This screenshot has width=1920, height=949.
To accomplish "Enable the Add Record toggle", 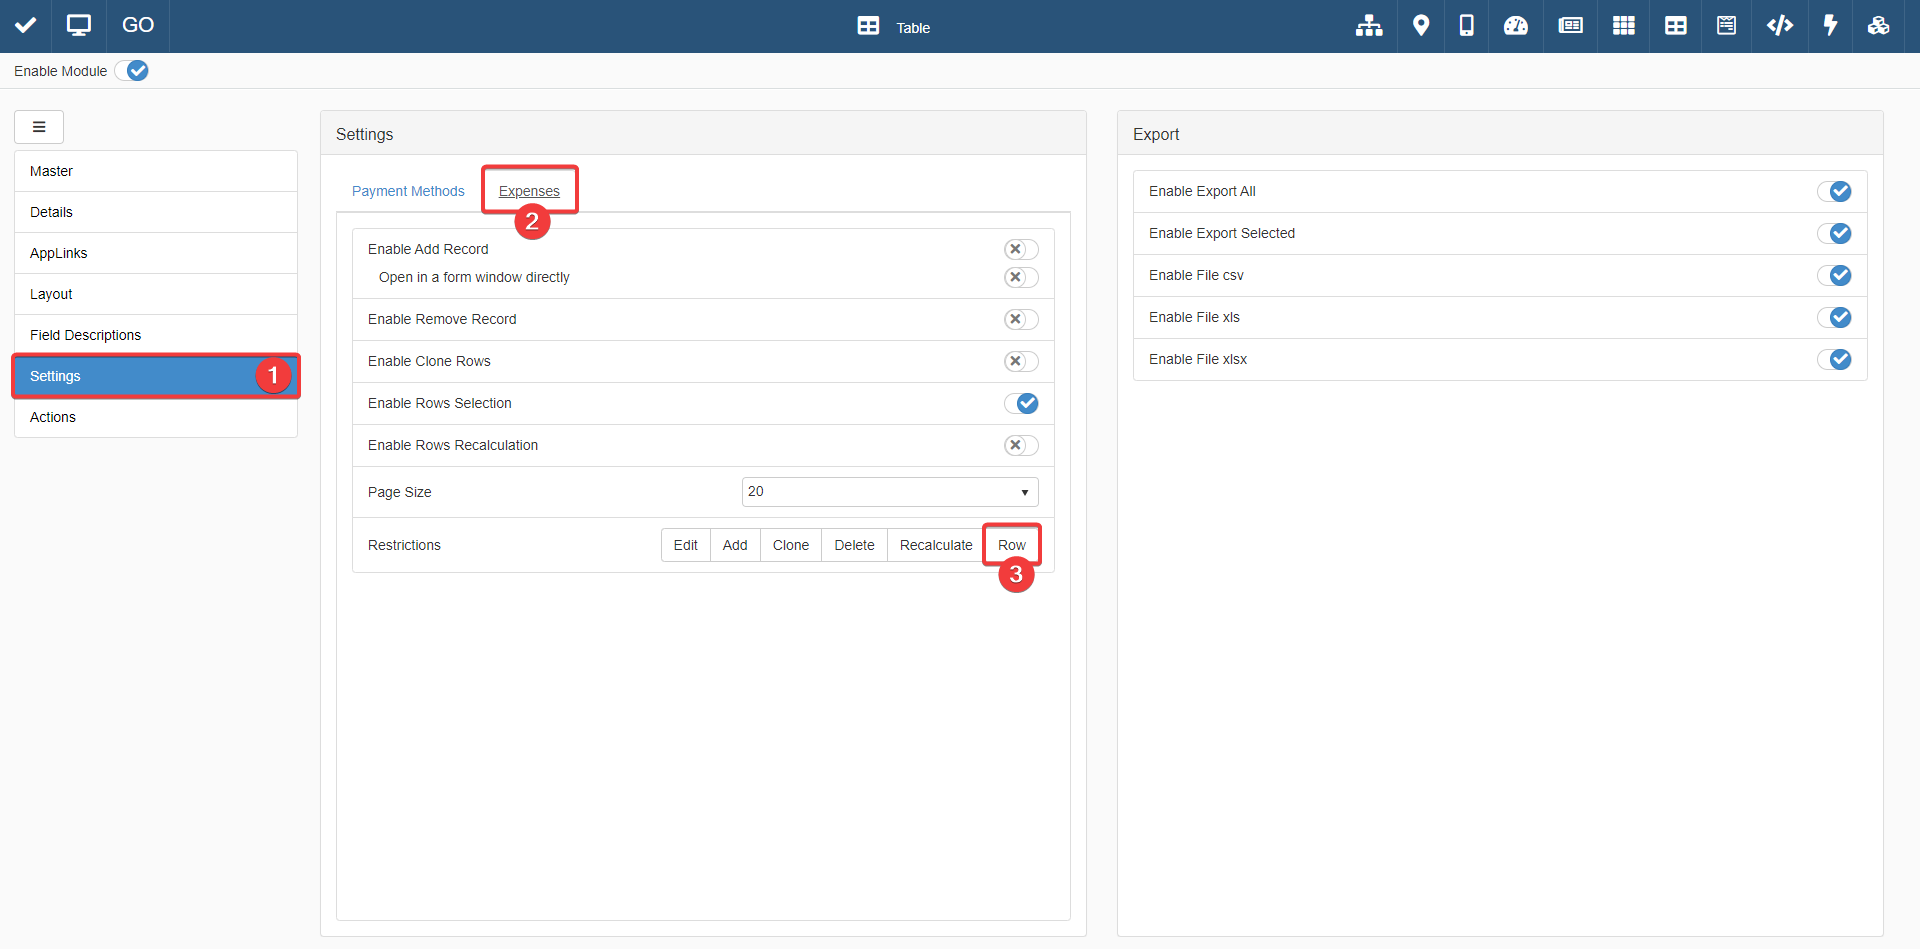I will (1021, 249).
